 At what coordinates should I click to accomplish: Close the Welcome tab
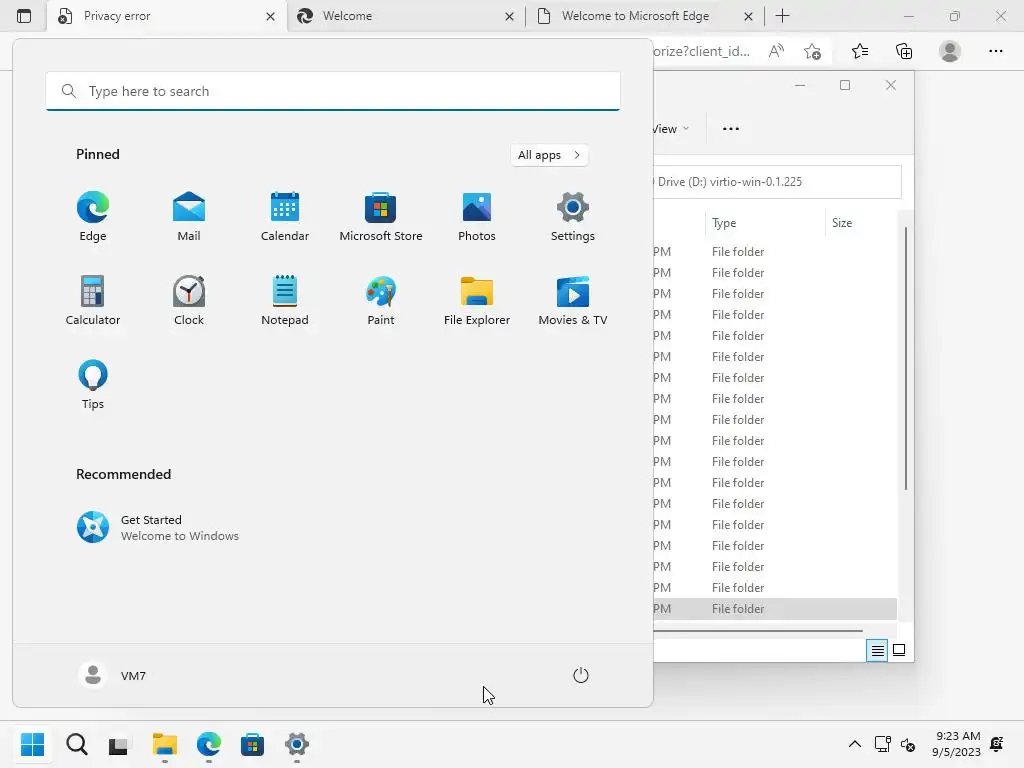click(509, 16)
